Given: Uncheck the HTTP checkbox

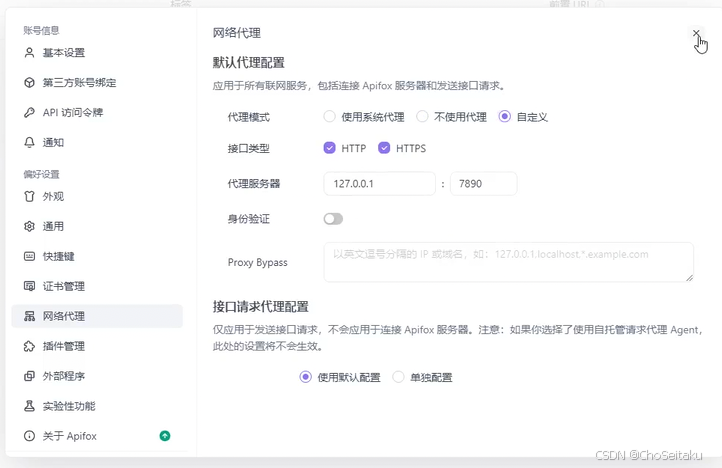Looking at the screenshot, I should click(329, 148).
